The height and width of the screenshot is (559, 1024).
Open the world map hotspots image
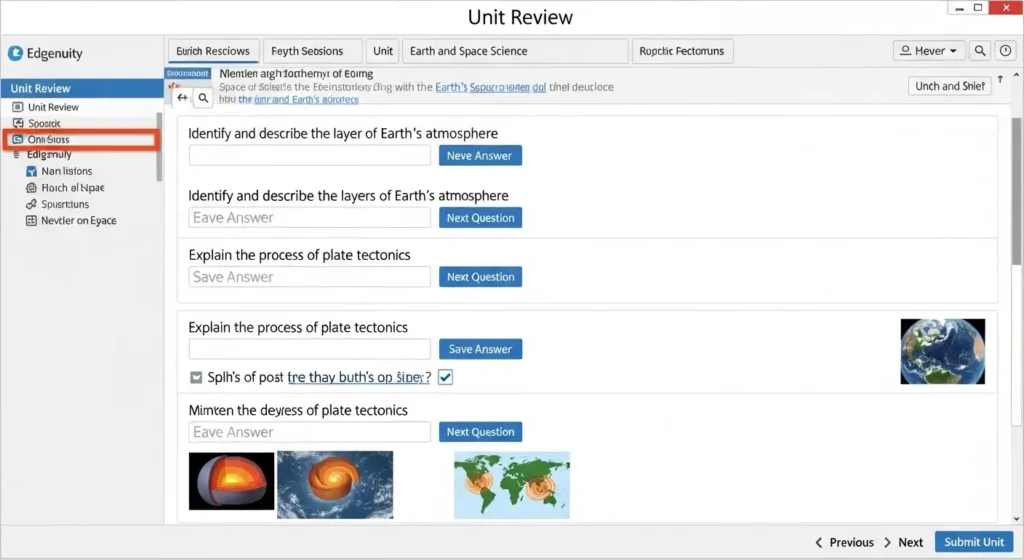(x=512, y=485)
